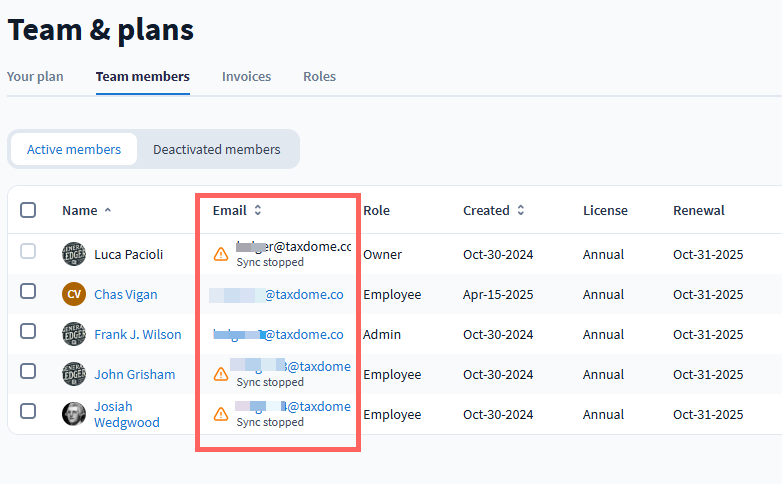Click Chas Vigan's CV avatar icon
Viewport: 782px width, 484px height.
coord(74,294)
